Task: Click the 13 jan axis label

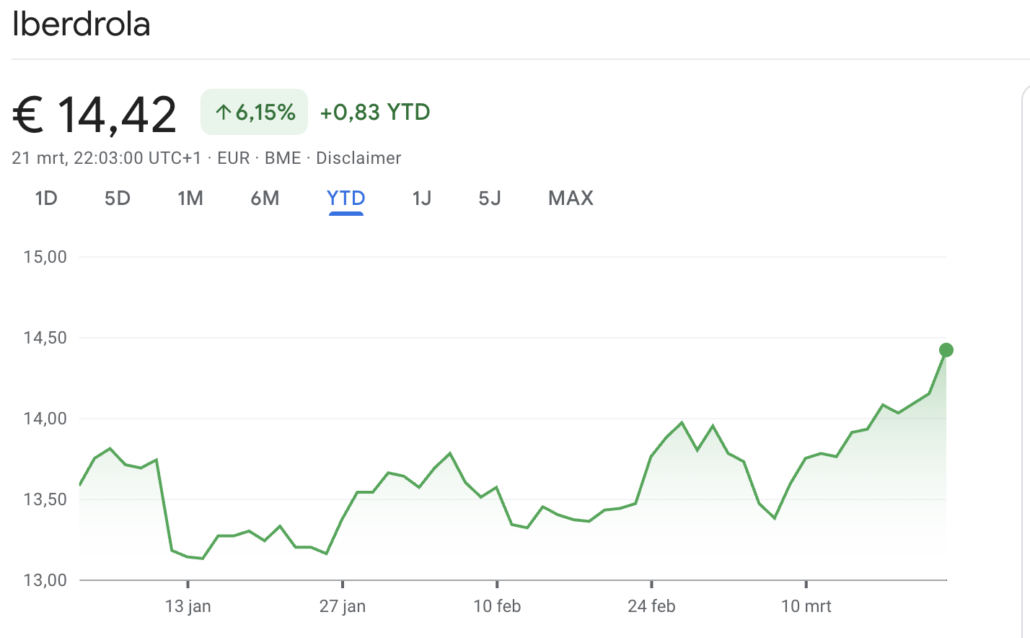Action: coord(188,606)
